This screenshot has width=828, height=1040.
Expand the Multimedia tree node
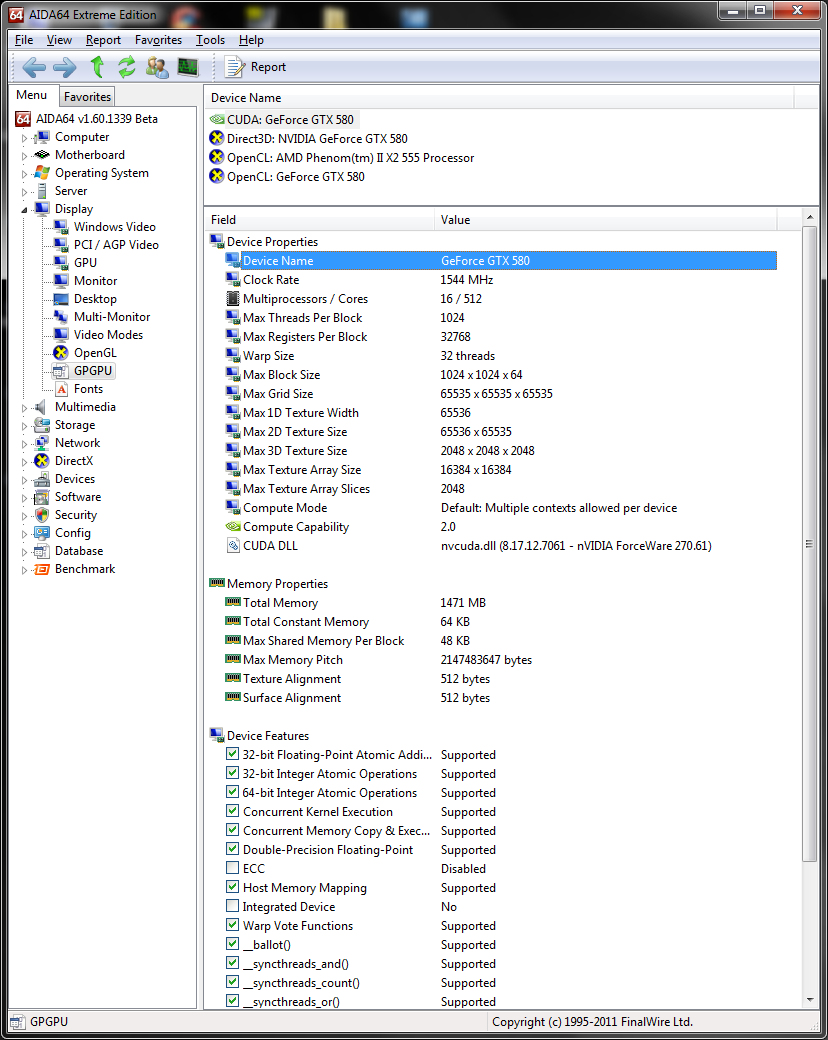(25, 408)
